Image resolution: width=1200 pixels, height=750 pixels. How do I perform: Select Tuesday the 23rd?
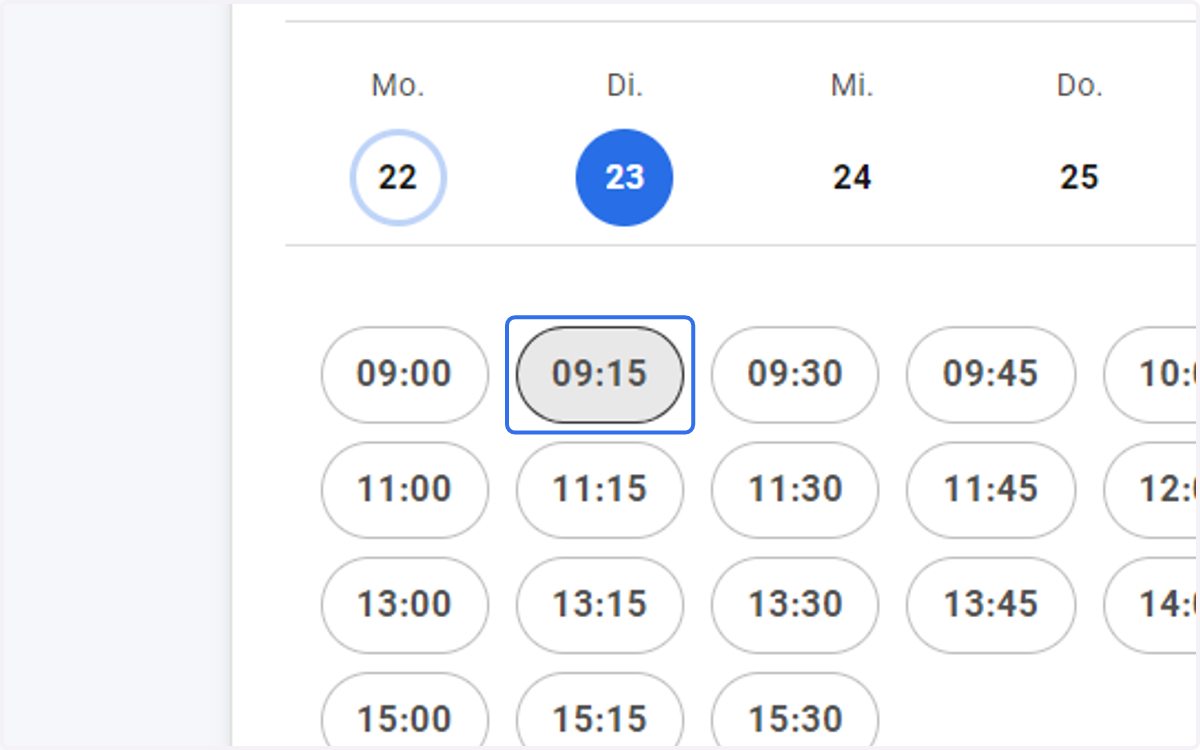click(624, 178)
